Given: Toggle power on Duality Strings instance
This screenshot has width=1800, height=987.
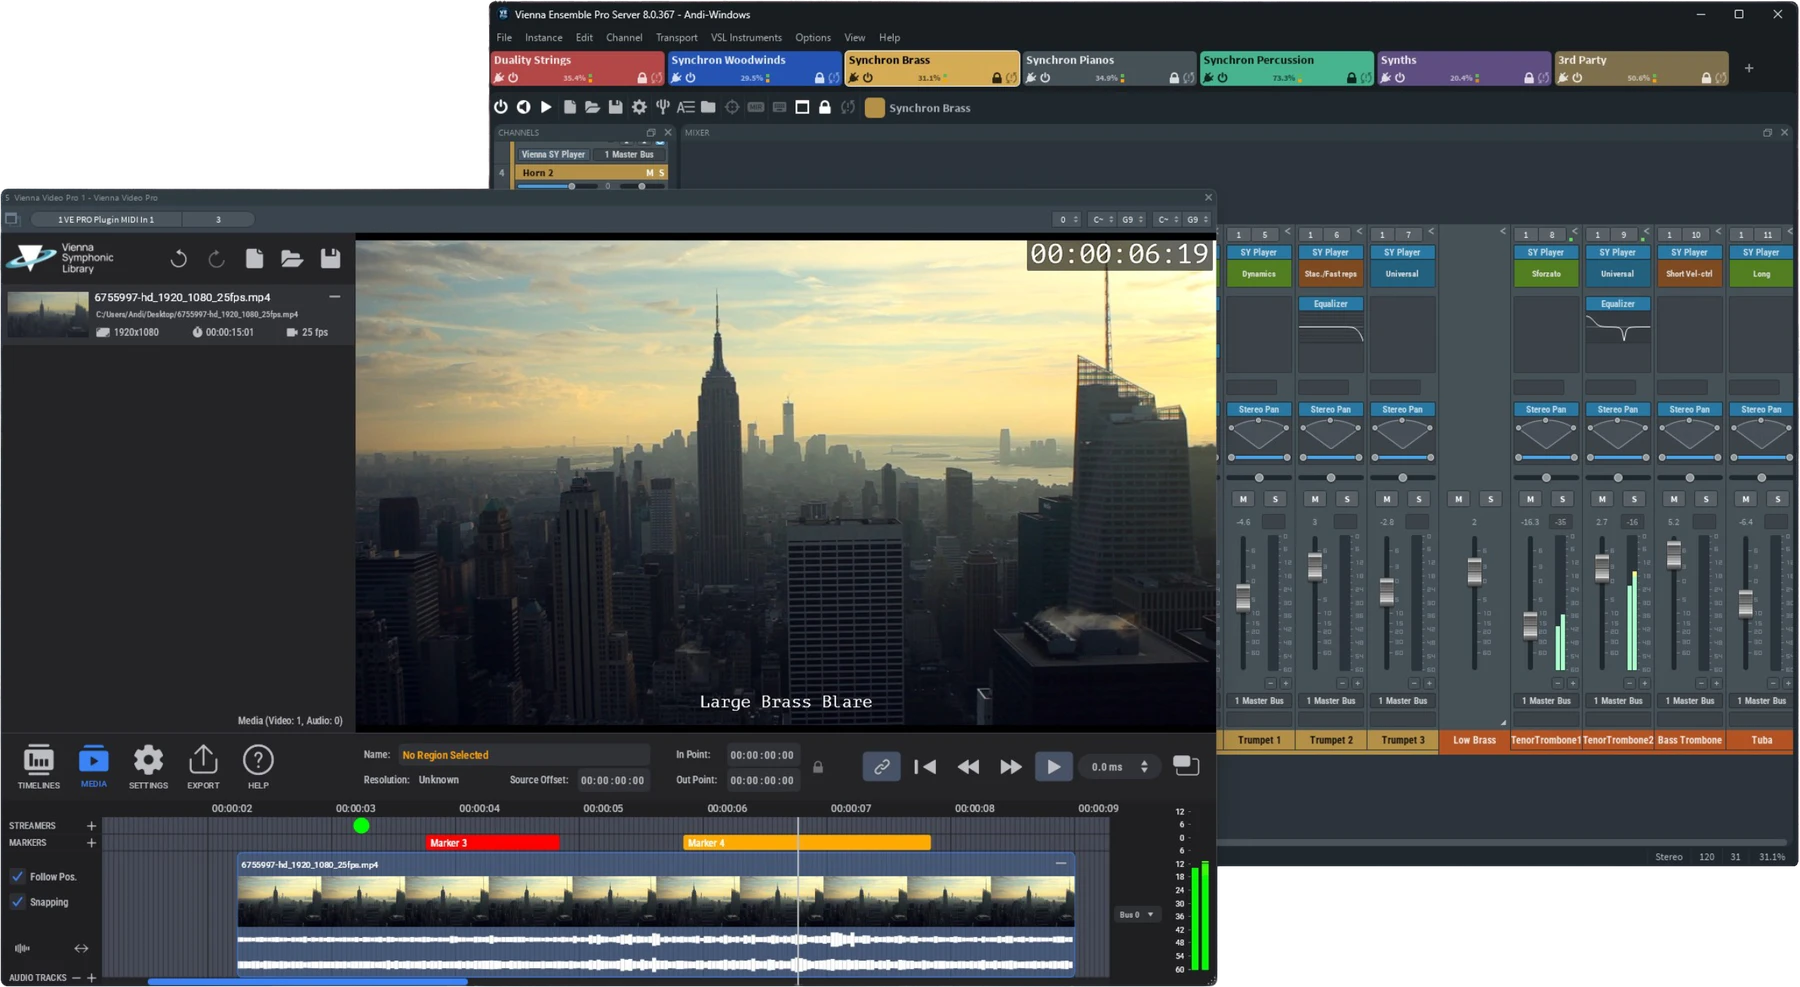Looking at the screenshot, I should 513,78.
